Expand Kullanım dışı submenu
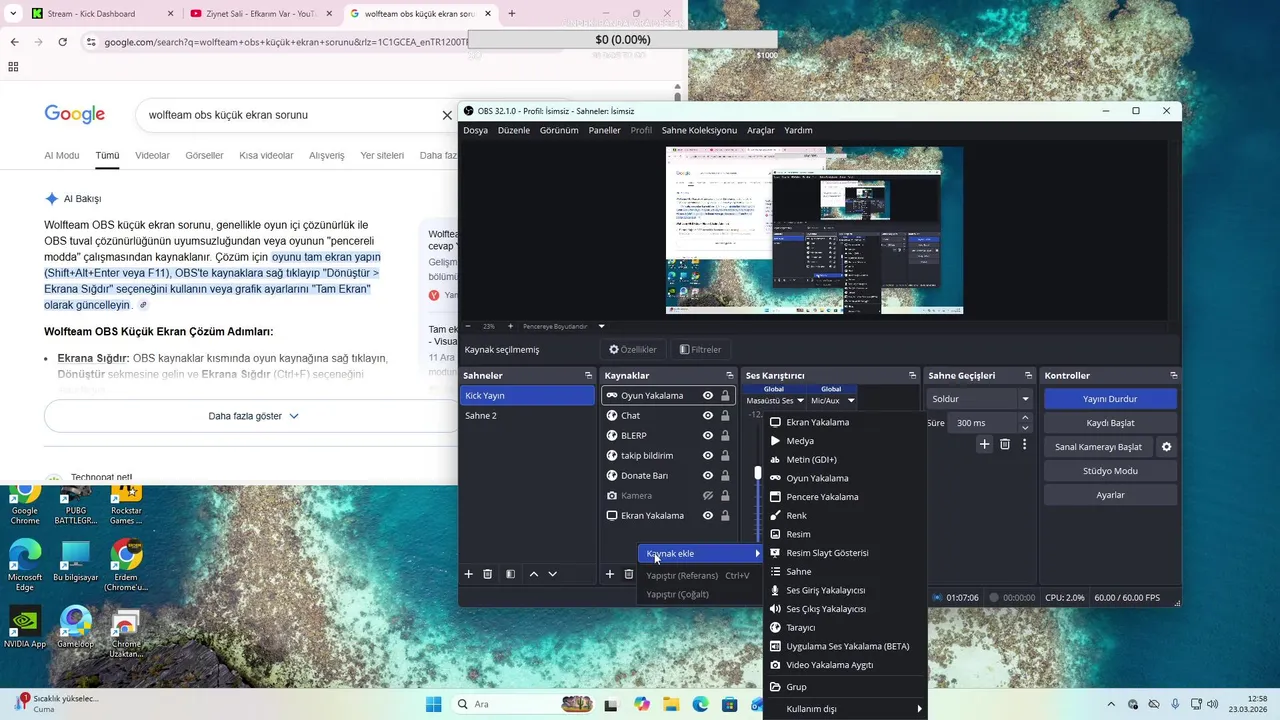The width and height of the screenshot is (1280, 720). [x=846, y=709]
